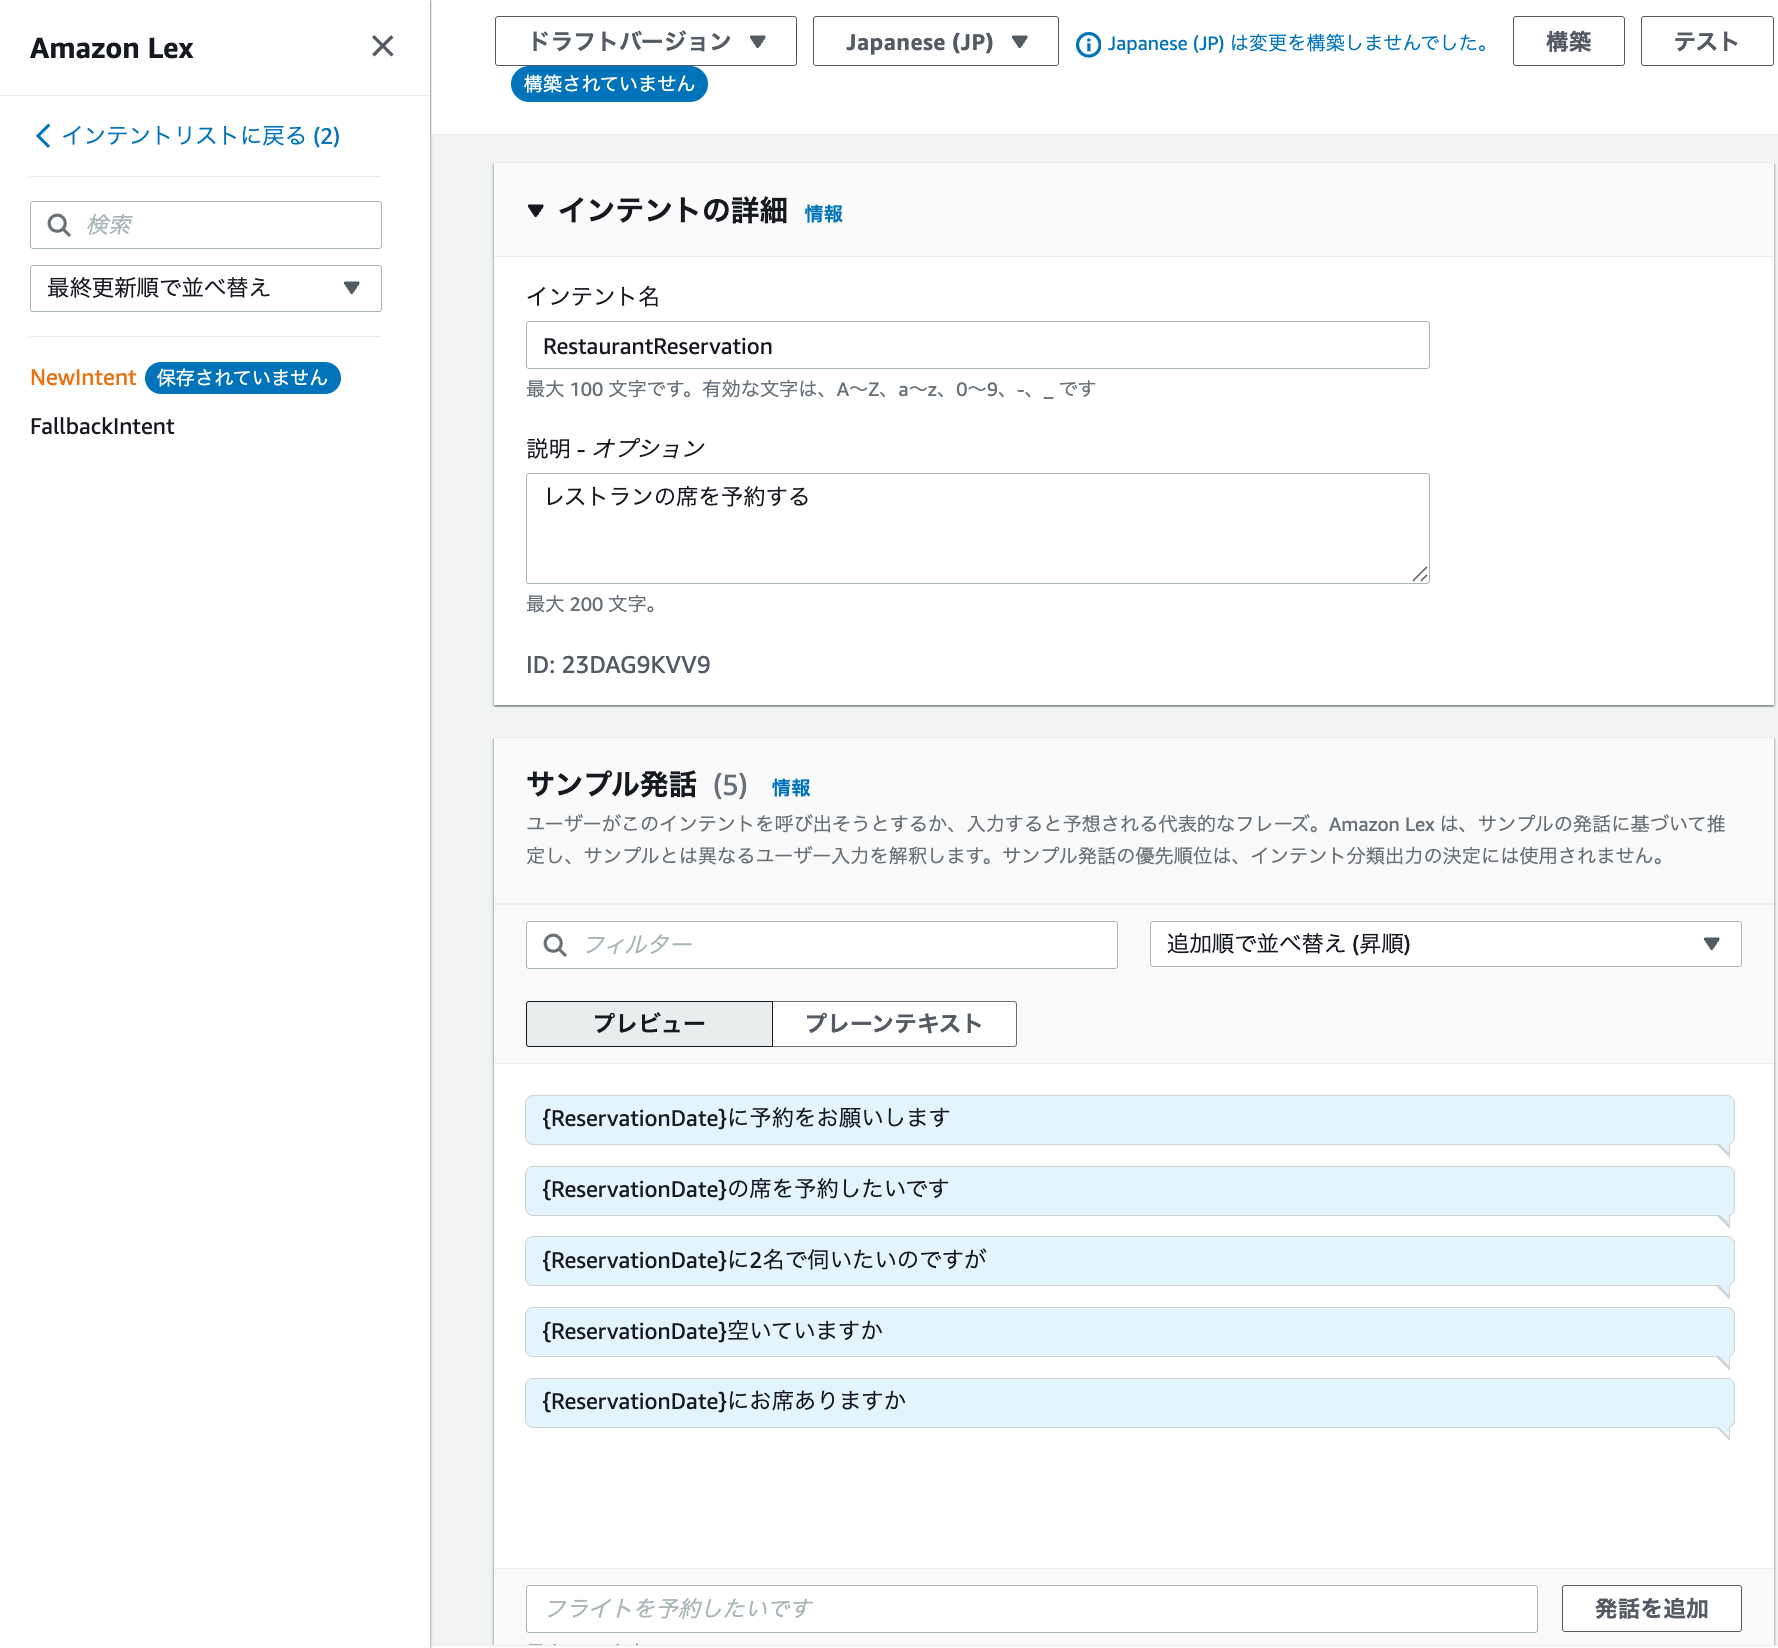1778x1648 pixels.
Task: Click the 保存されていません badge
Action: (x=243, y=378)
